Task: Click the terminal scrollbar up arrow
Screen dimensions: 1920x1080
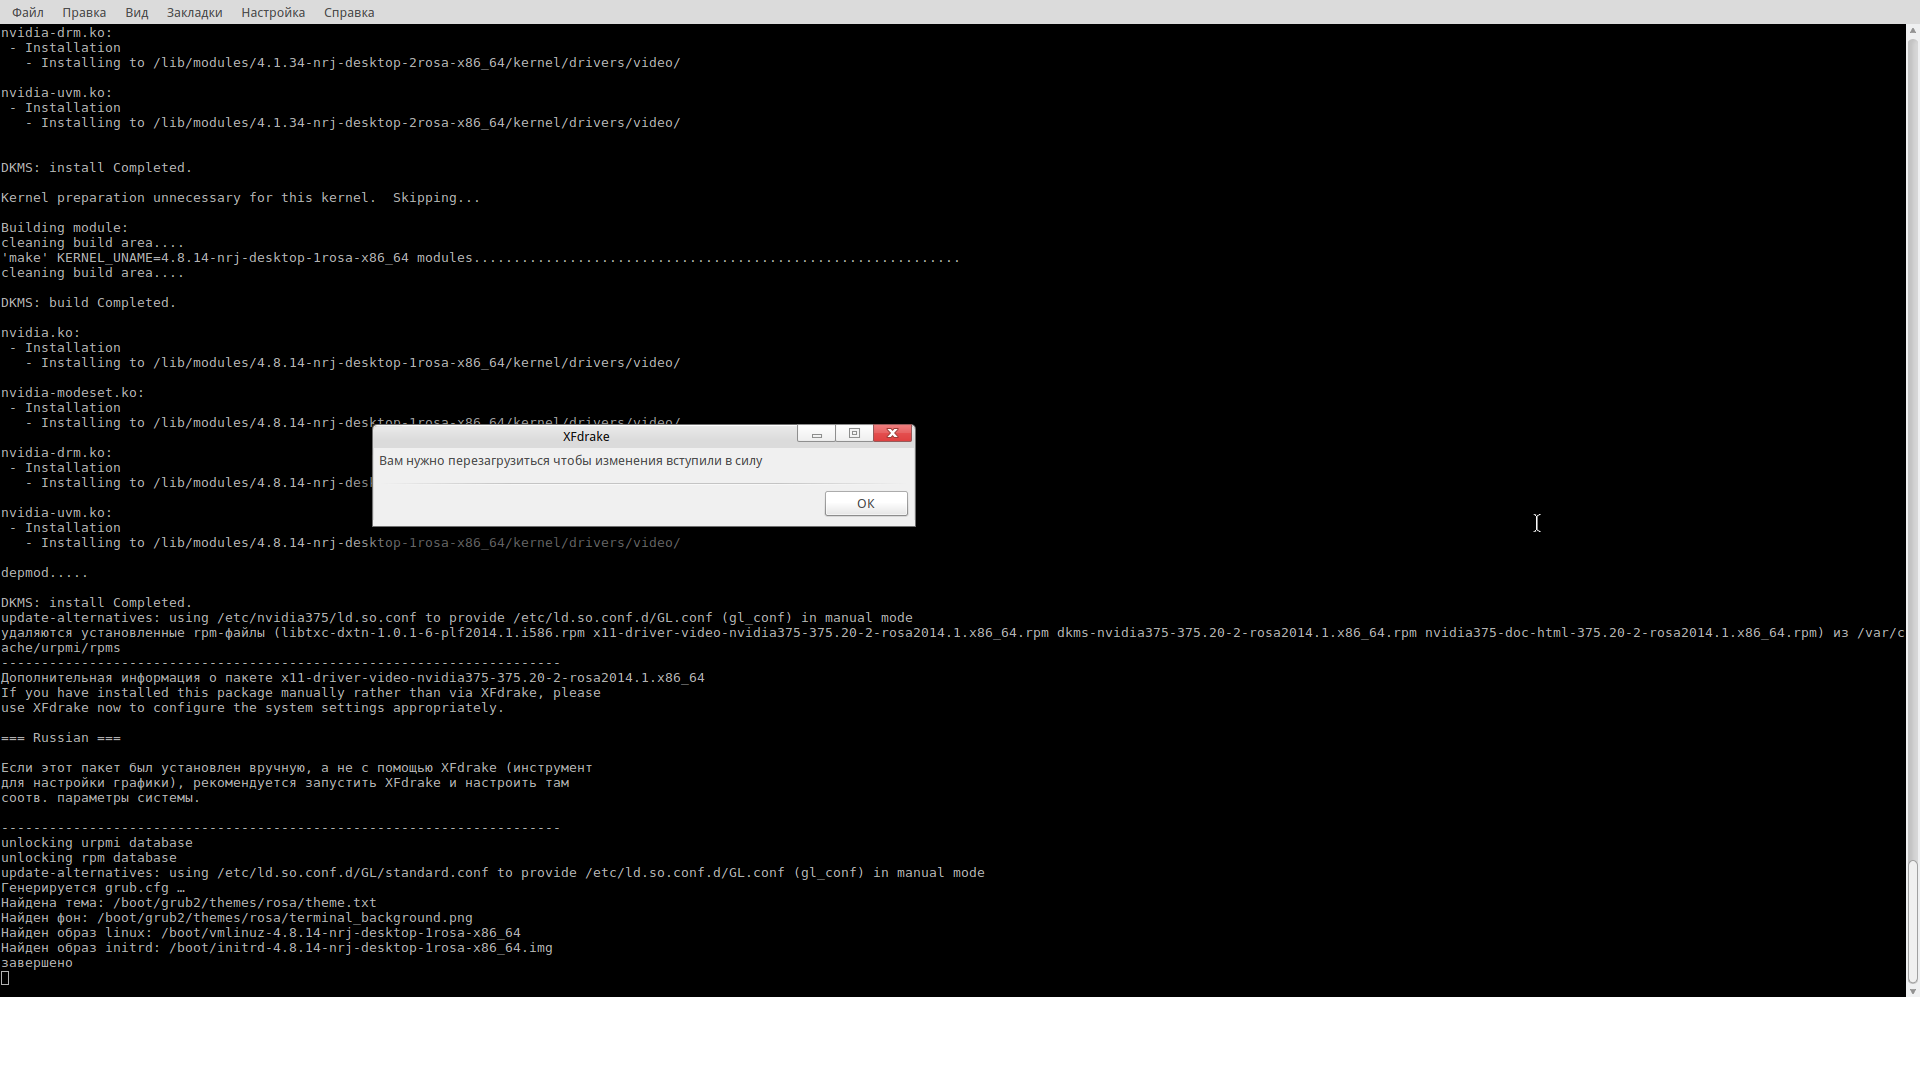Action: point(1913,31)
